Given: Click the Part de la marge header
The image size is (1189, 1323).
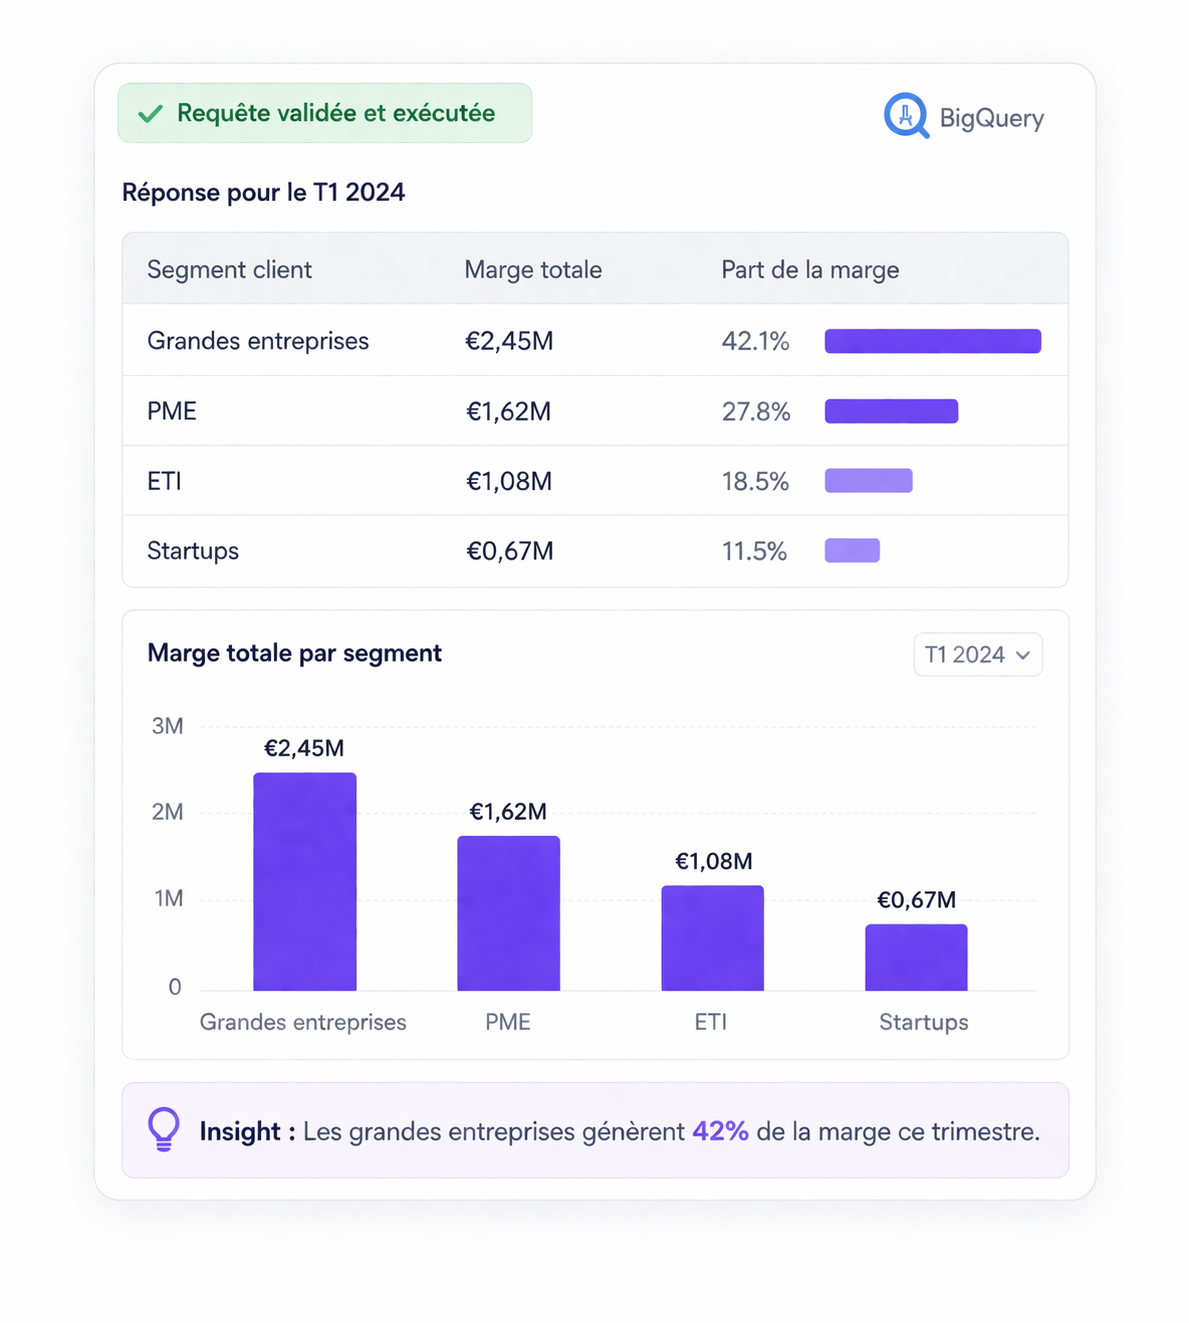Looking at the screenshot, I should pyautogui.click(x=809, y=270).
